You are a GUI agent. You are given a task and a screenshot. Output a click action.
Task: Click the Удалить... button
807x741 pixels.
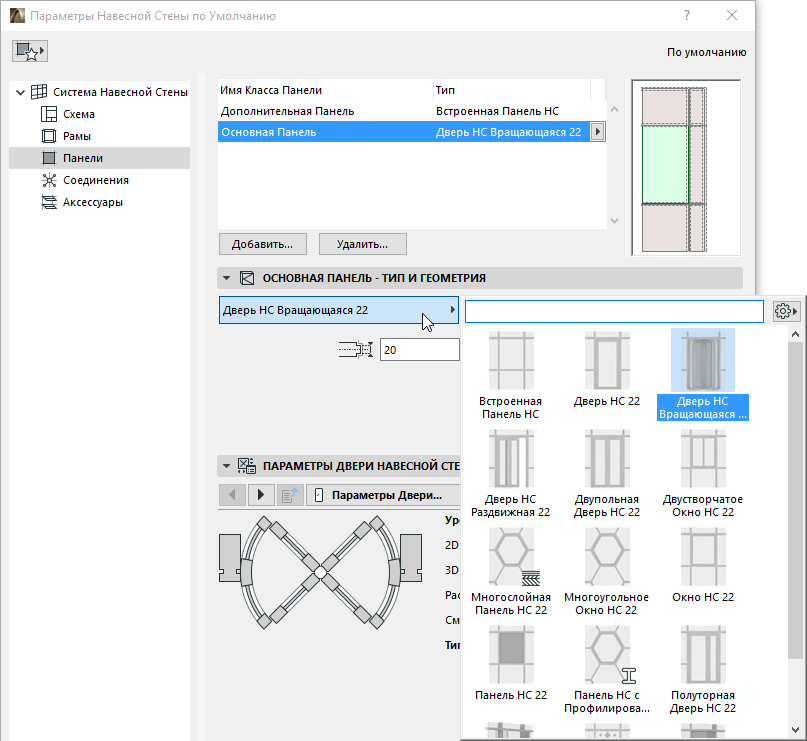362,244
